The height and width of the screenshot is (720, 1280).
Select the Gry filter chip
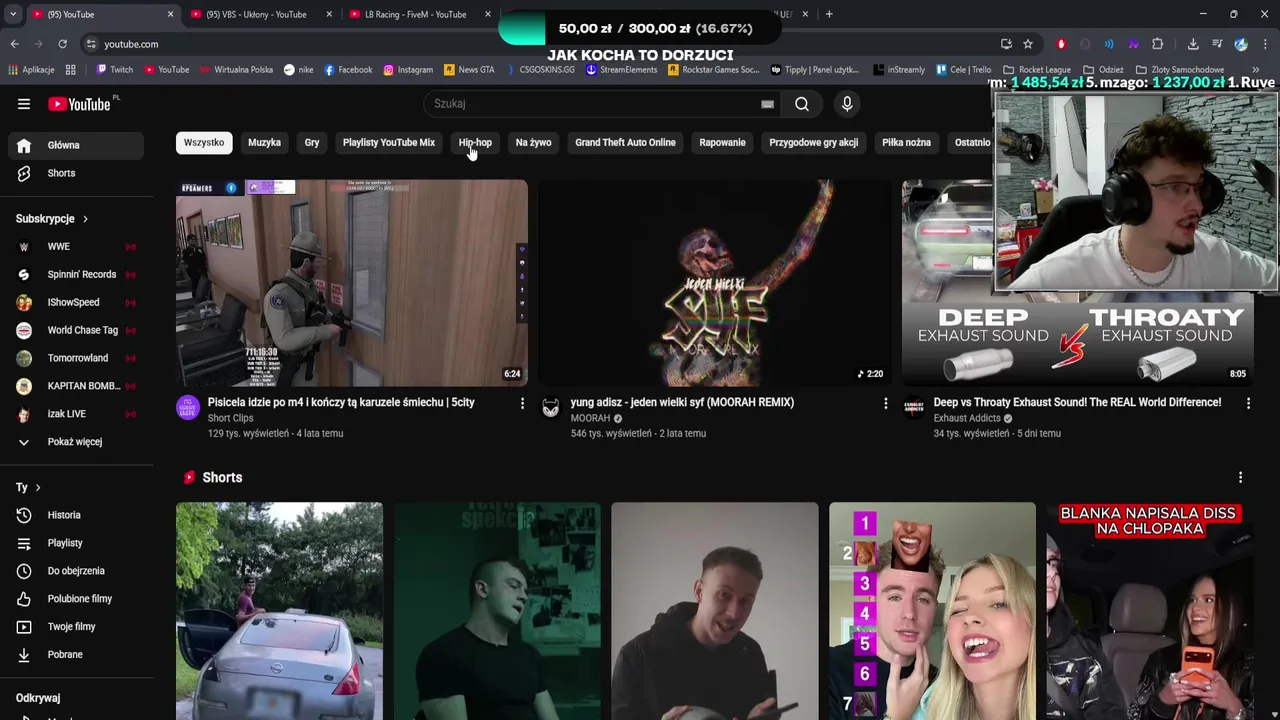(312, 142)
